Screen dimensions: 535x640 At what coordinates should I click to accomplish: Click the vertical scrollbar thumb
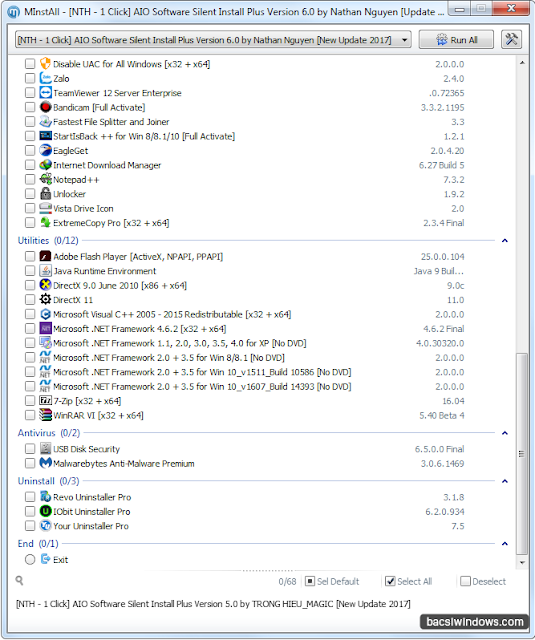522,453
